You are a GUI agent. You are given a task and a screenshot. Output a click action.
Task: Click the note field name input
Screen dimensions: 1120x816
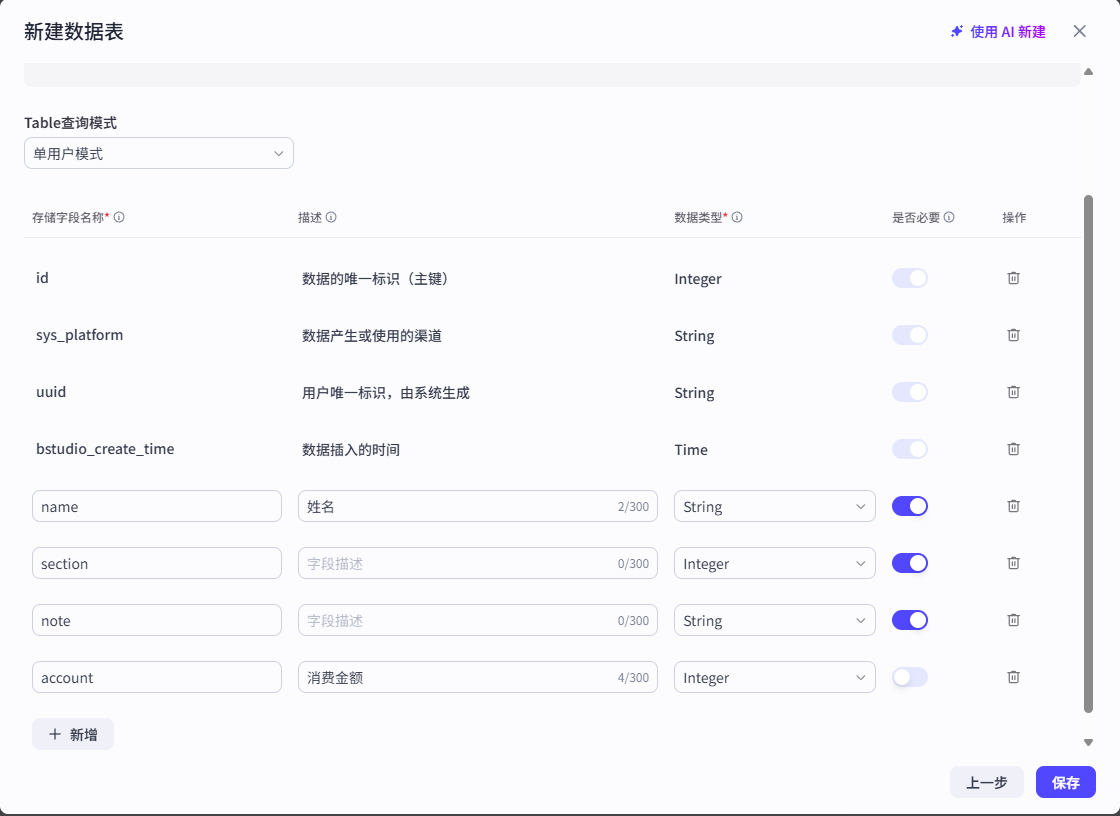coord(156,620)
